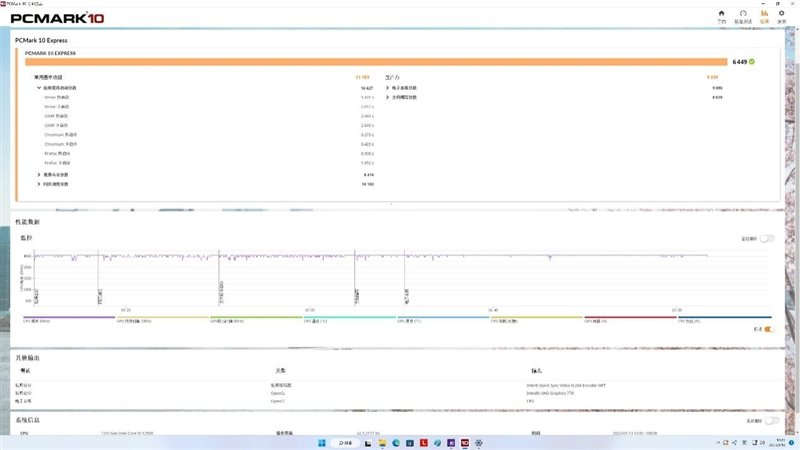Toggle the green GPU core clock legend
This screenshot has height=450, width=800.
coord(256,319)
